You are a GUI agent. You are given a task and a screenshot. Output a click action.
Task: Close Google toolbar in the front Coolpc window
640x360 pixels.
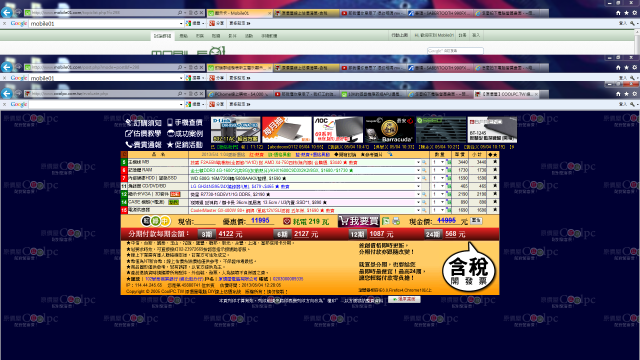pyautogui.click(x=4, y=104)
